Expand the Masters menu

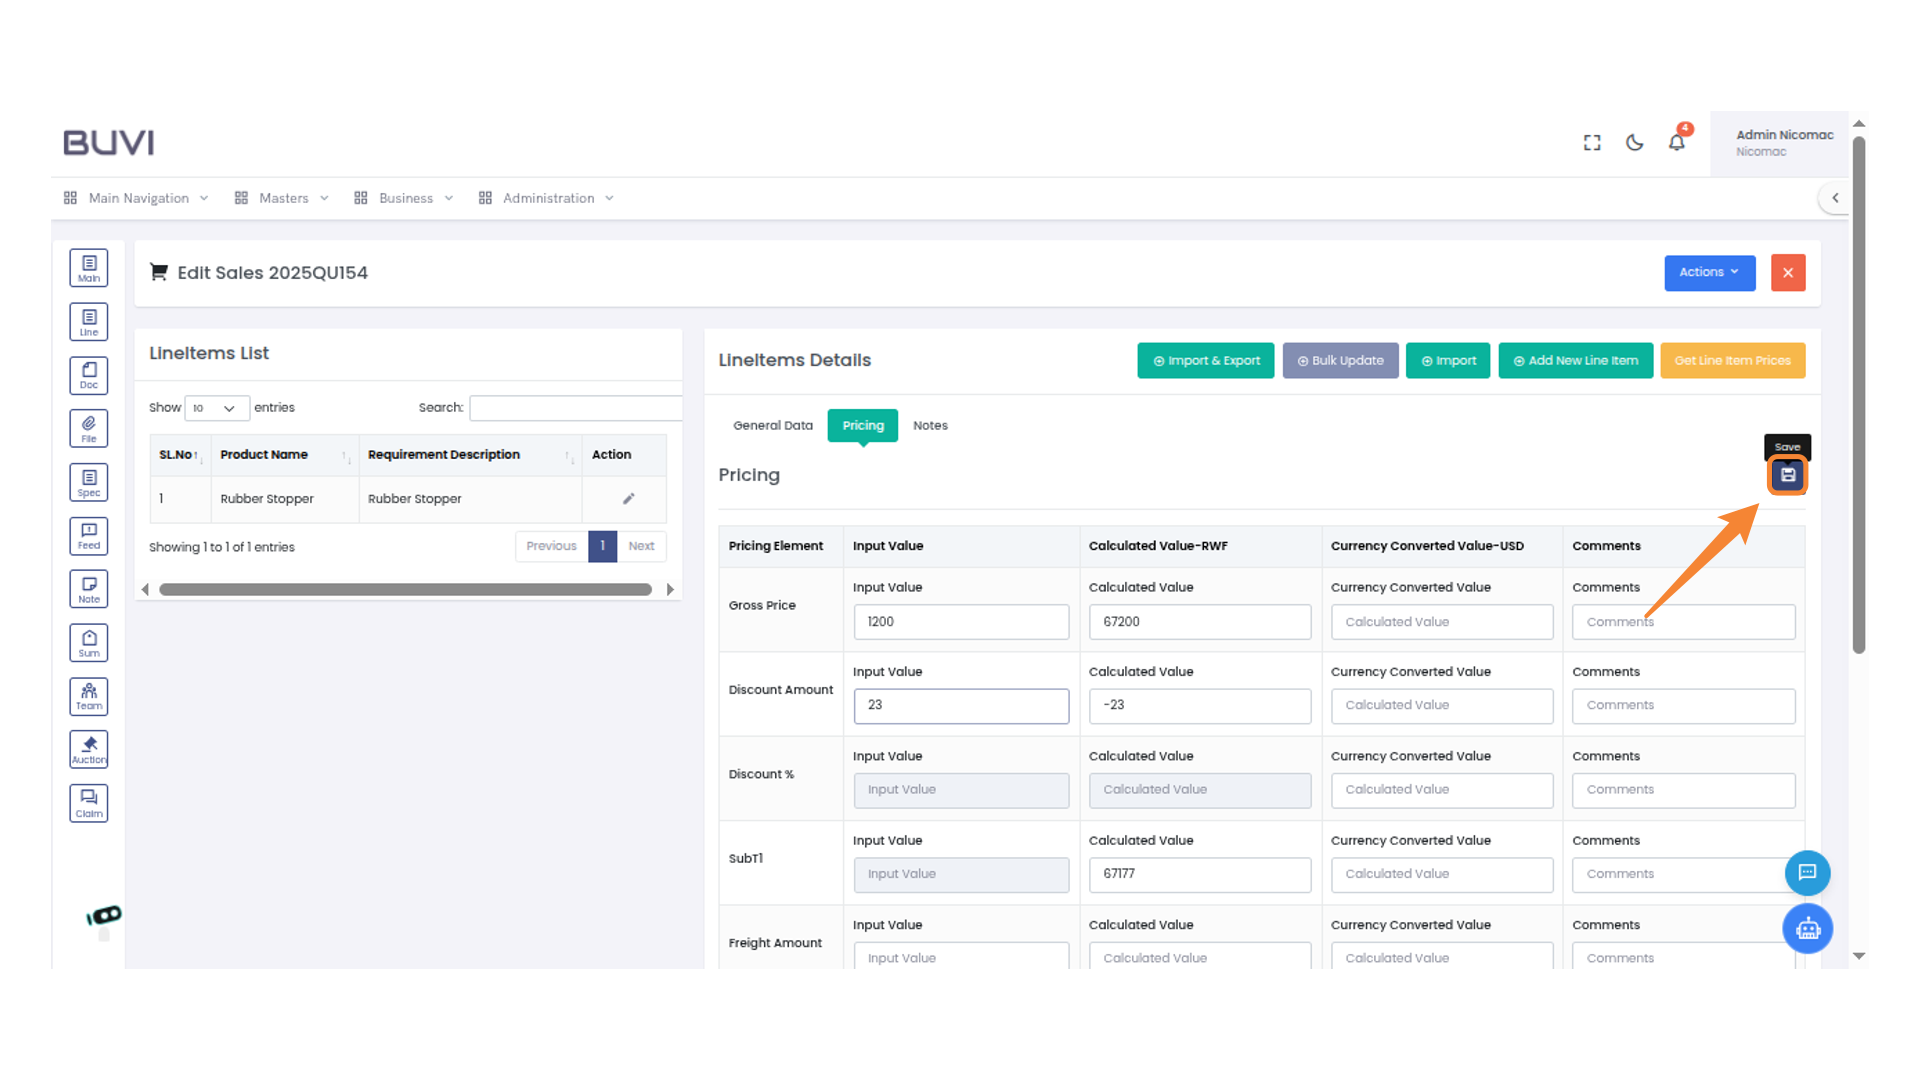pyautogui.click(x=283, y=198)
